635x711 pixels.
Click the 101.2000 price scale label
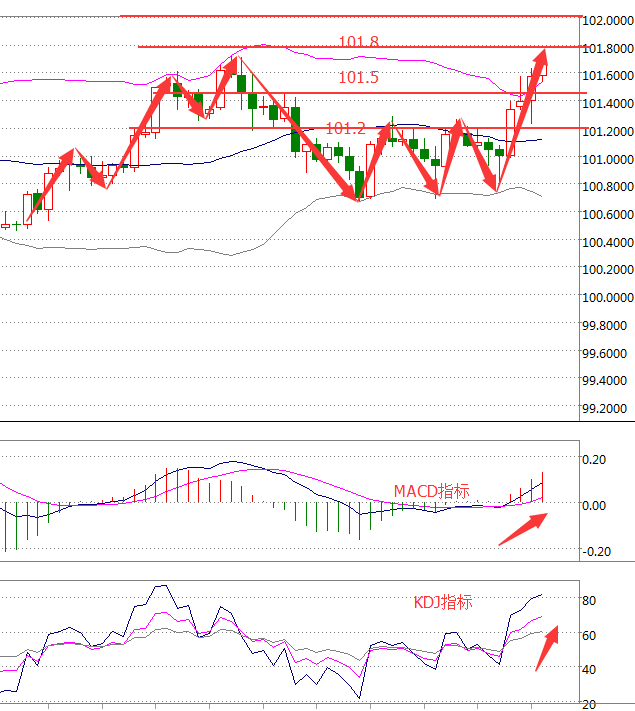pyautogui.click(x=608, y=131)
